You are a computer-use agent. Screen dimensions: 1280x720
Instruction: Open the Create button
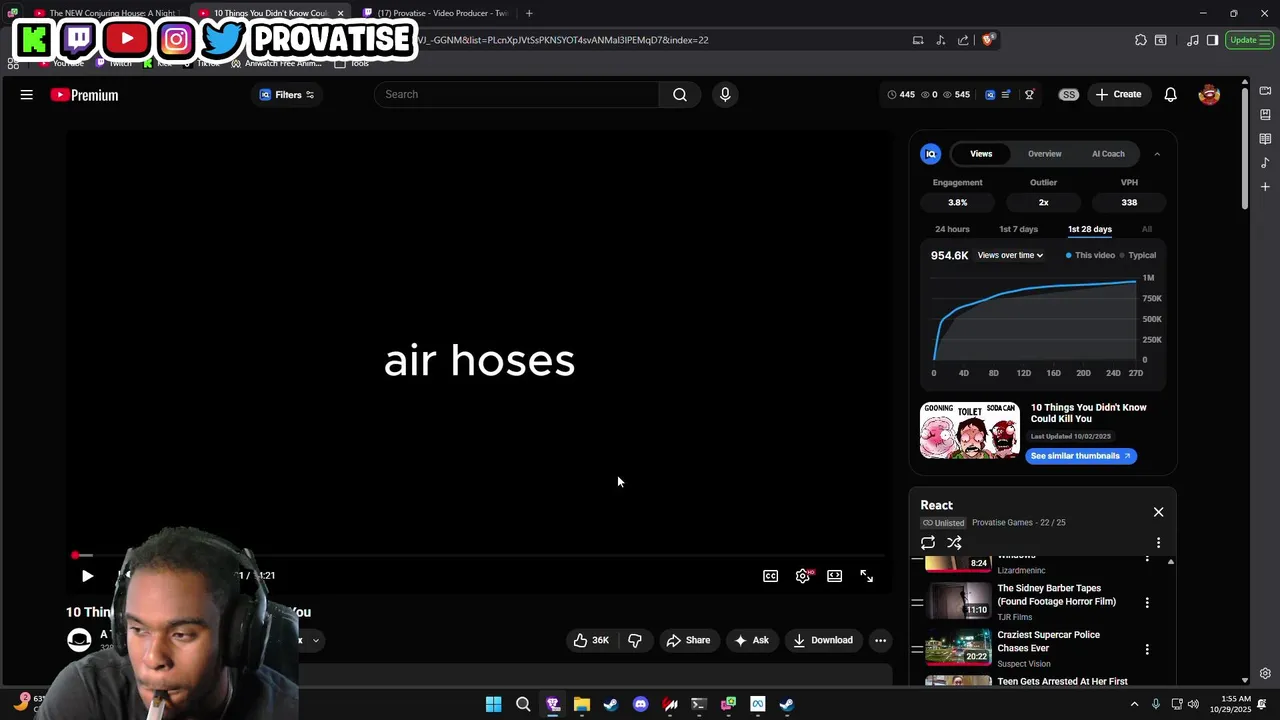[x=1118, y=94]
